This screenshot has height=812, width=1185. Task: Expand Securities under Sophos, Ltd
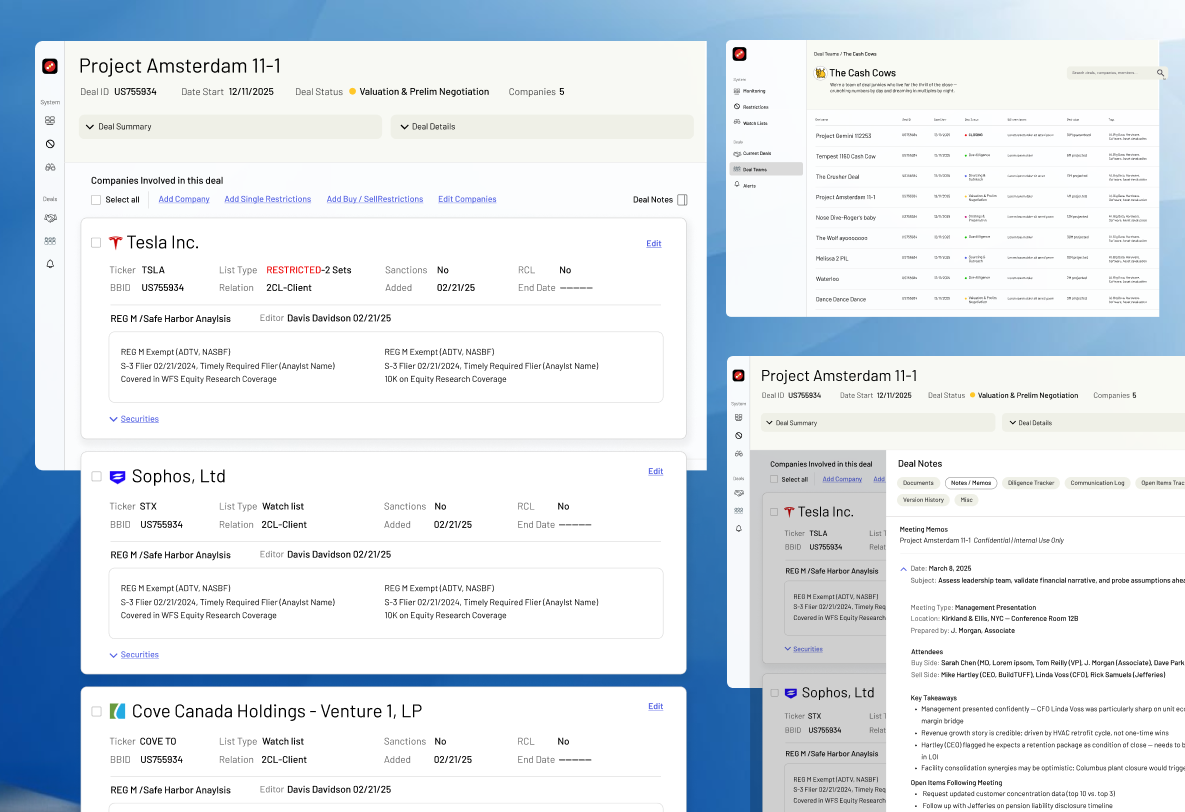click(x=134, y=655)
